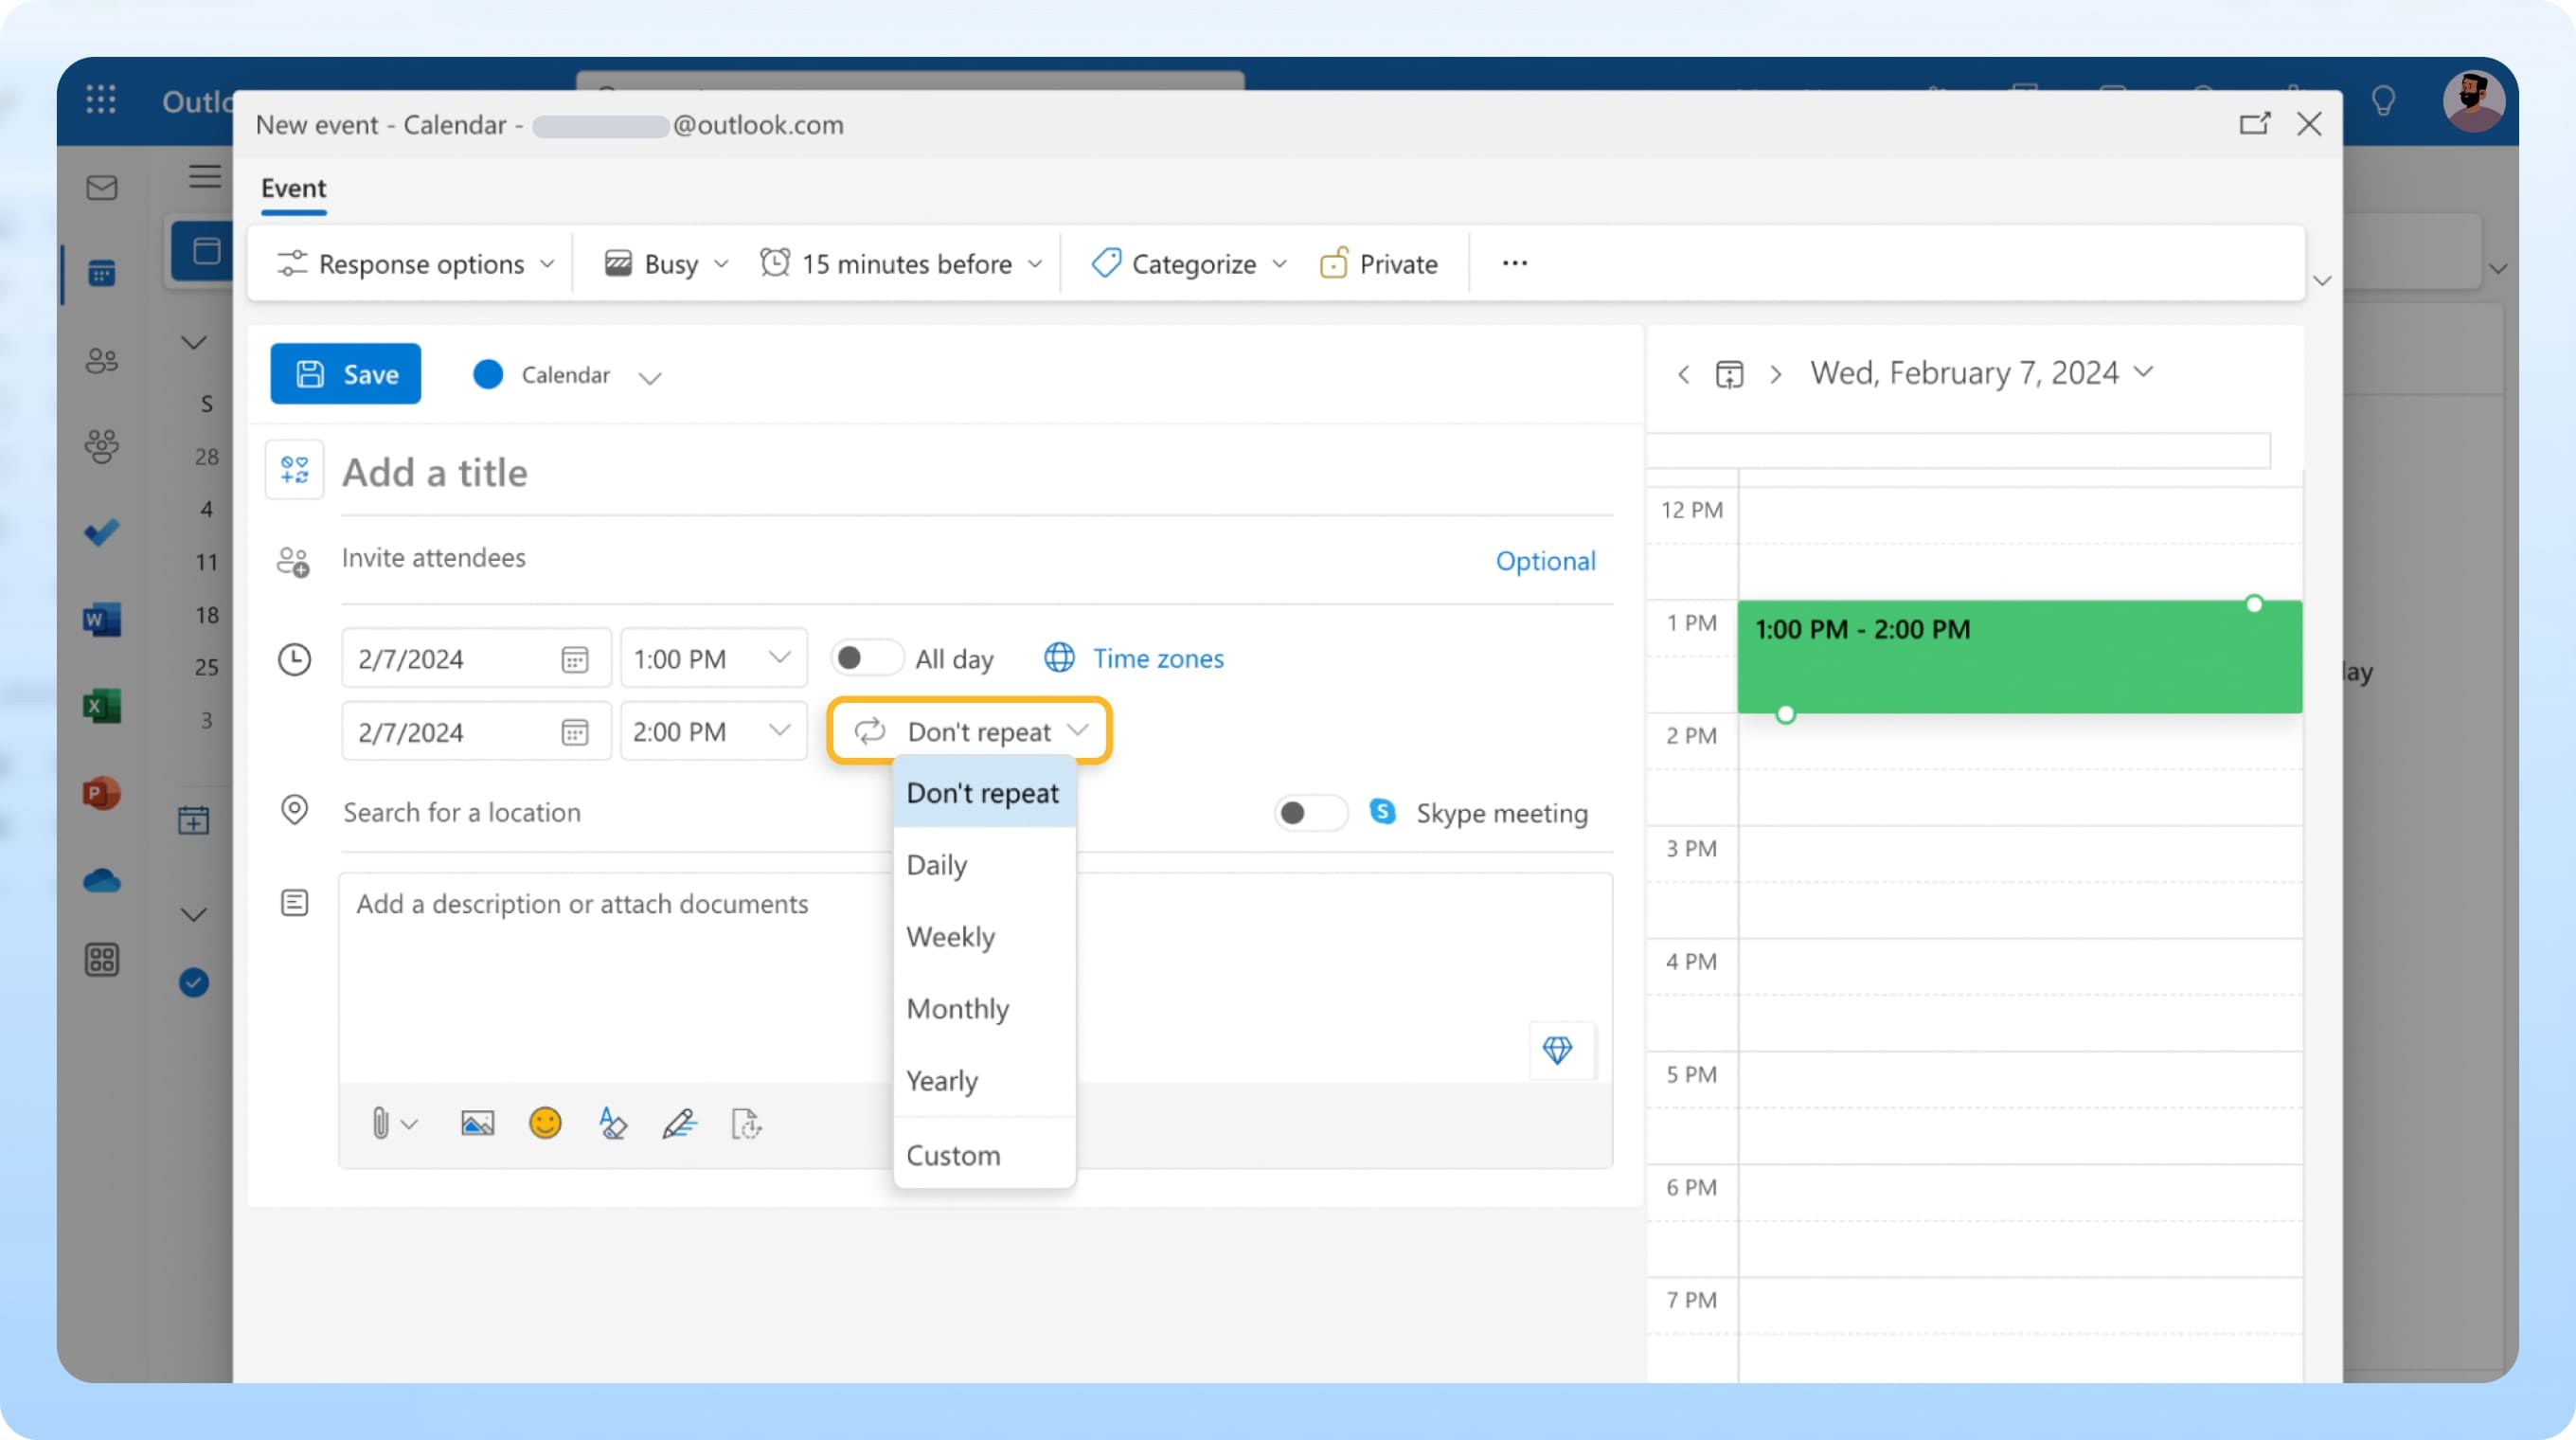Image resolution: width=2576 pixels, height=1440 pixels.
Task: Attach a file using the paperclip icon
Action: click(383, 1123)
